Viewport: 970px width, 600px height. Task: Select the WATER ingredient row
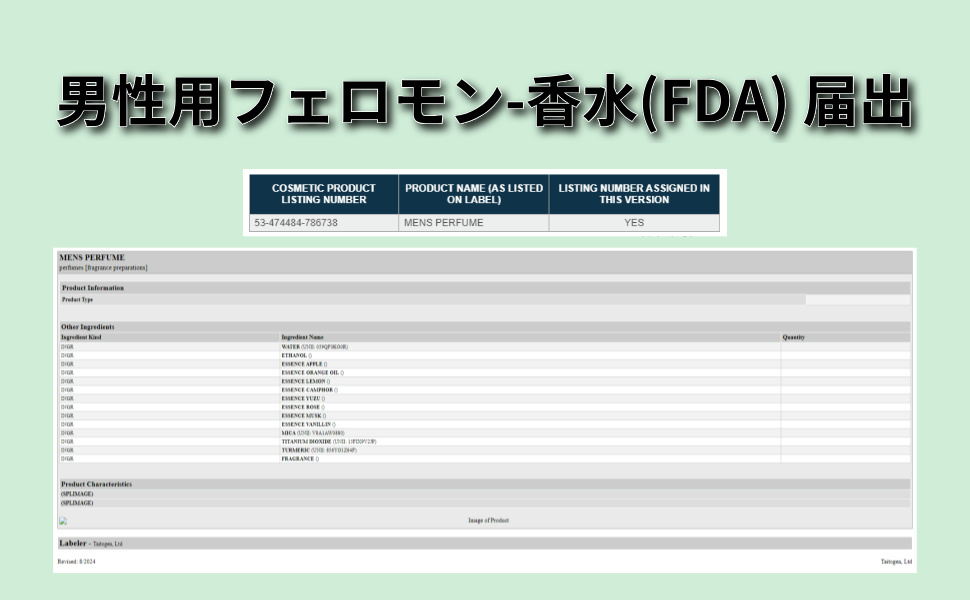coord(314,346)
